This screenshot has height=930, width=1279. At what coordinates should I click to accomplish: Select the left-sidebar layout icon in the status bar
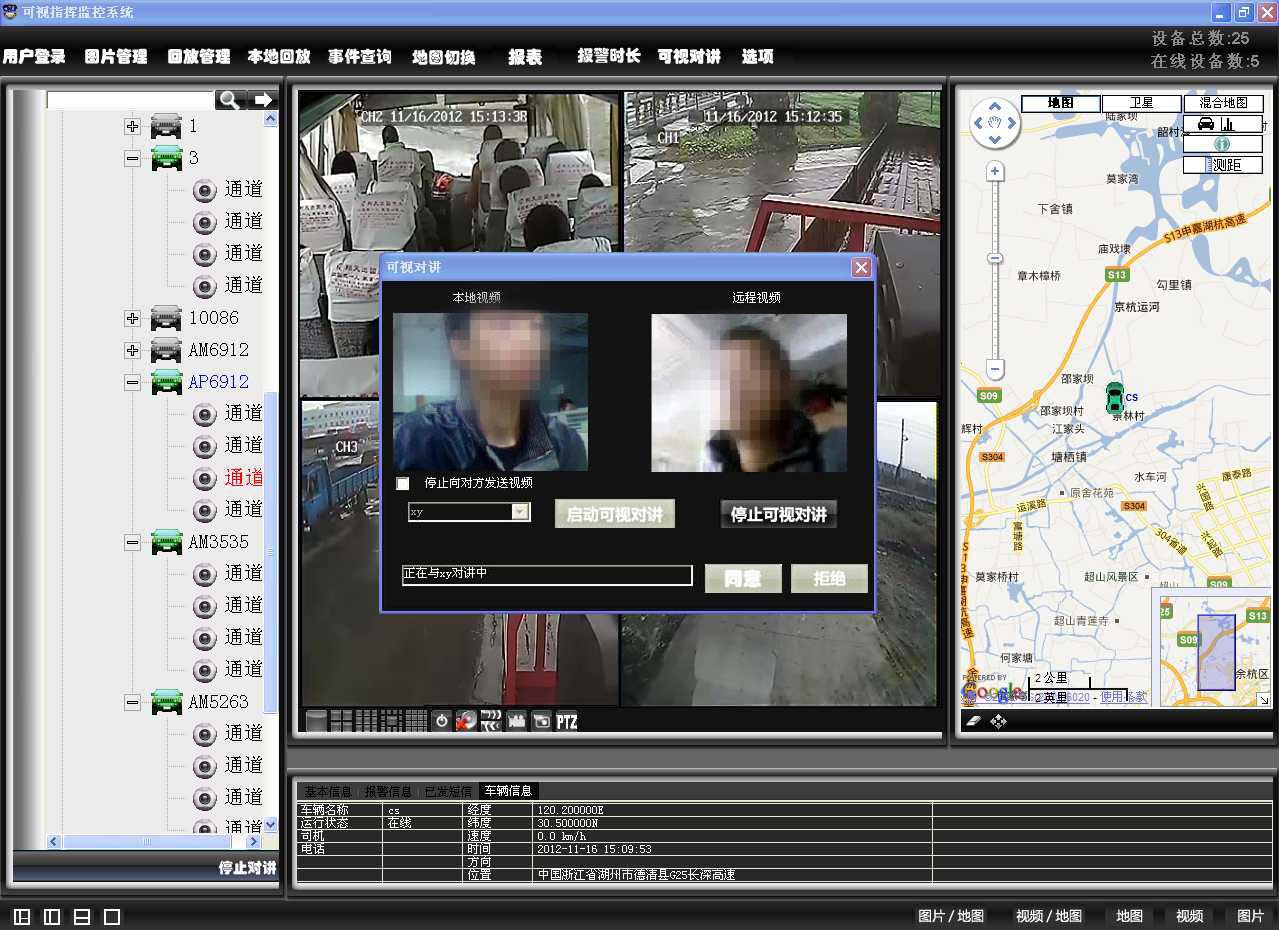point(22,916)
